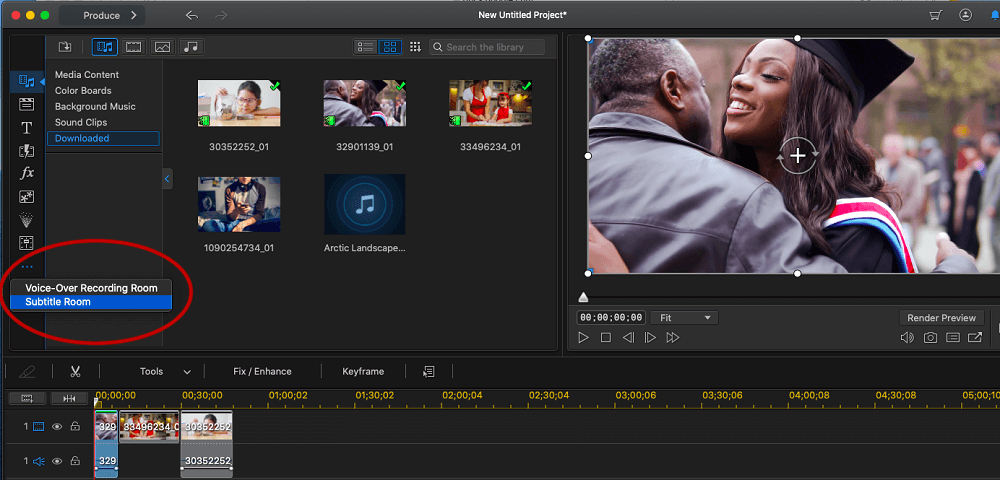The height and width of the screenshot is (480, 1000).
Task: Select the split scissors tool
Action: point(75,372)
